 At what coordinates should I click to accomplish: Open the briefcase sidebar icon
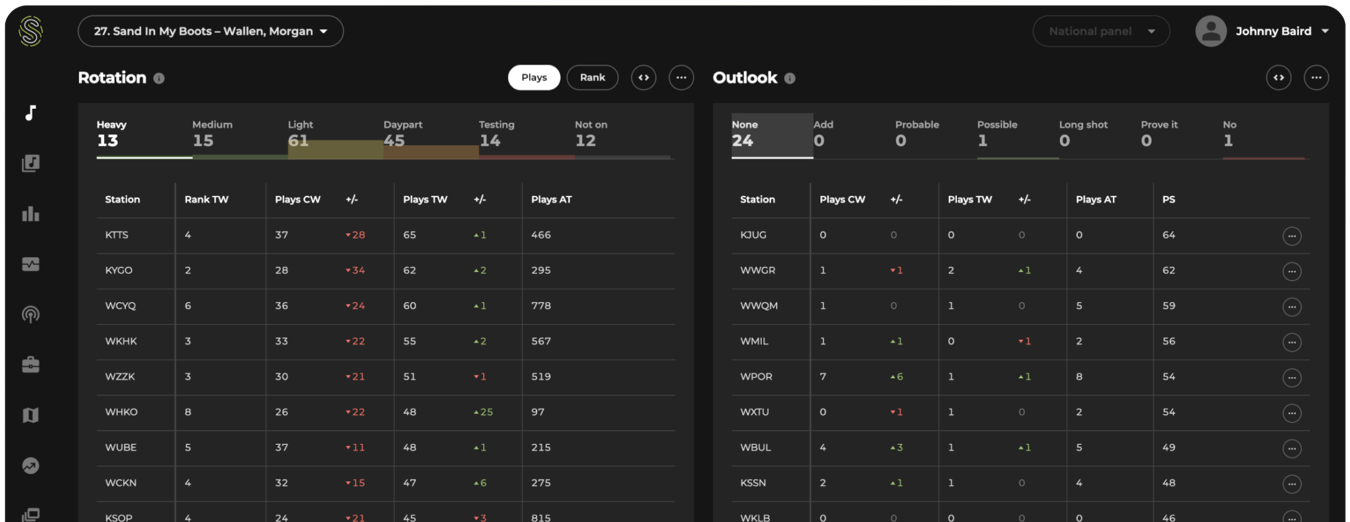[31, 365]
